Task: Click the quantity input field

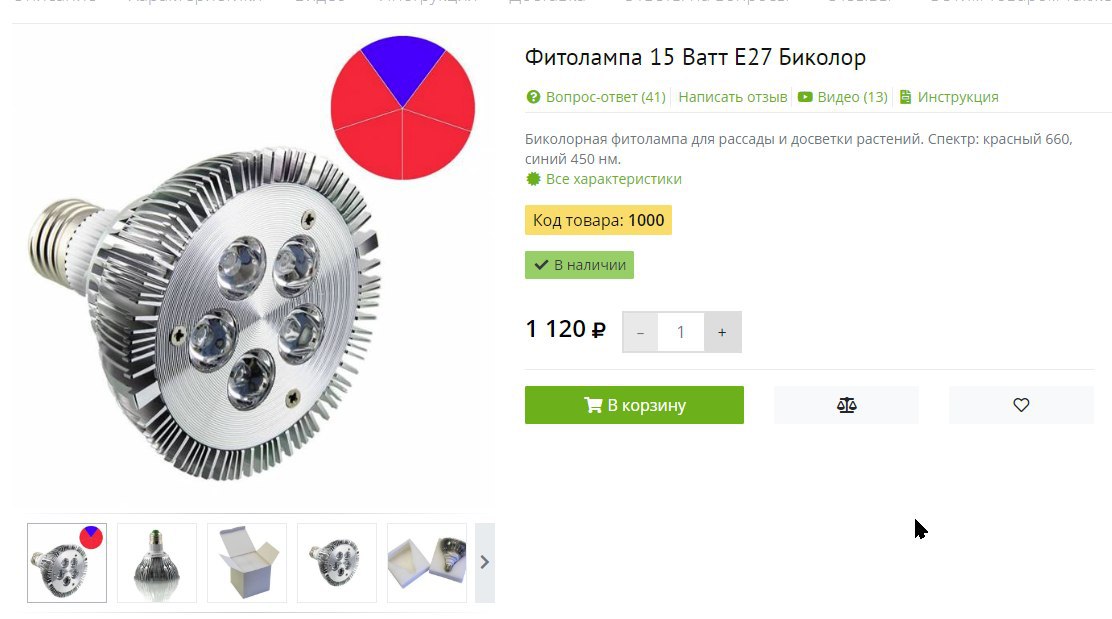Action: [x=681, y=332]
